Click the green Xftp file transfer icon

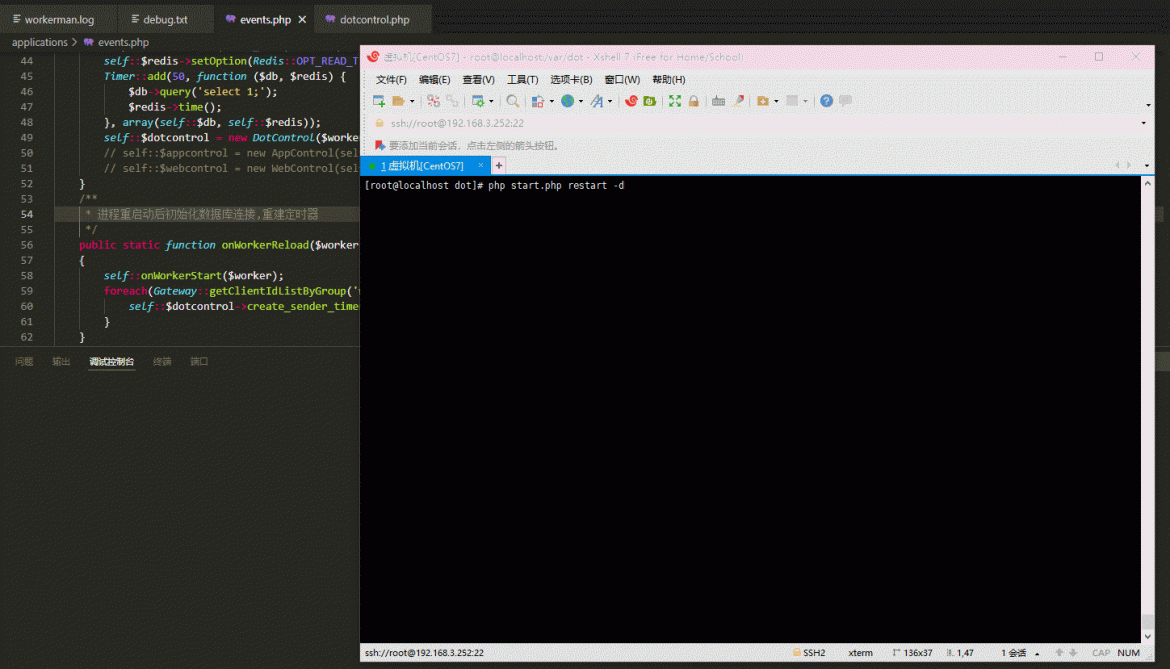[x=650, y=101]
